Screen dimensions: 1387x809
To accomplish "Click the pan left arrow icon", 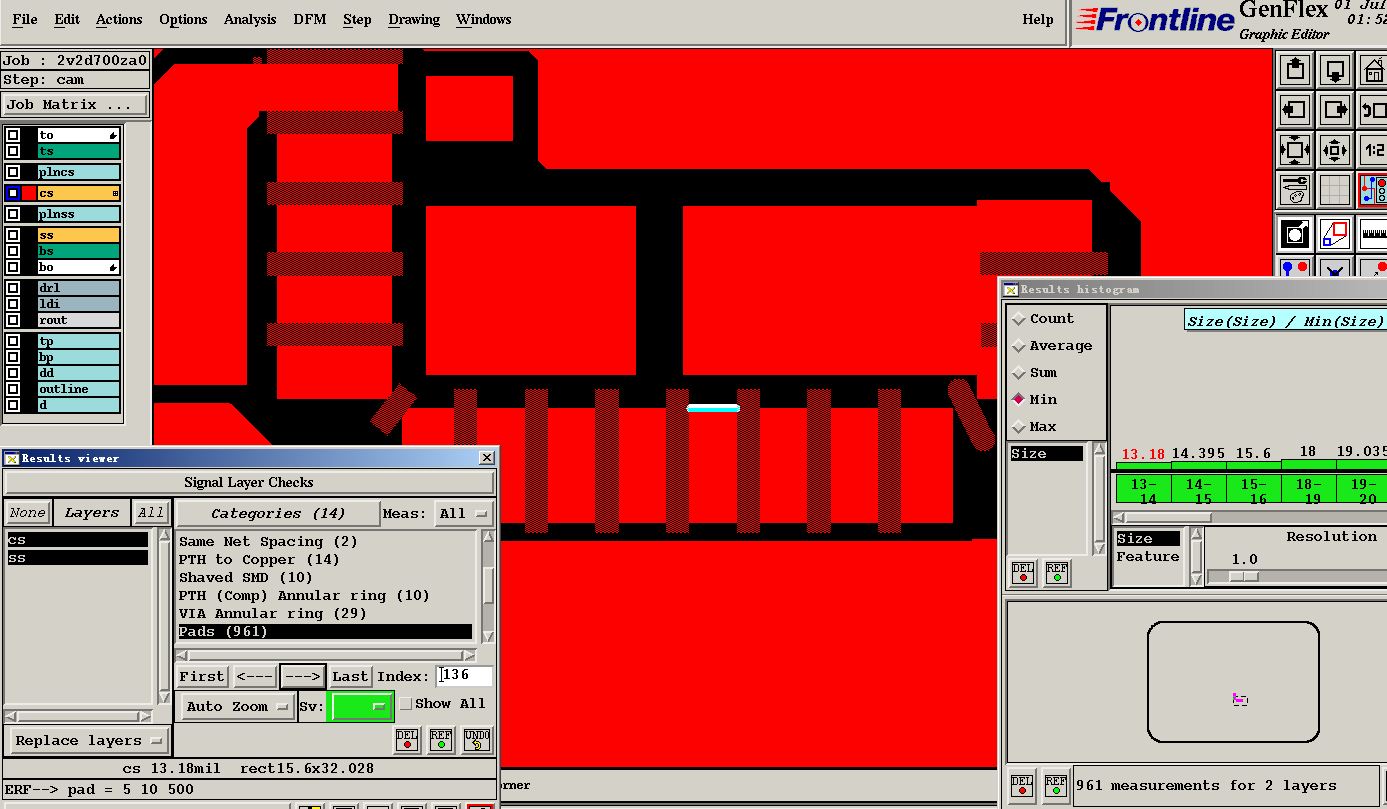I will [x=1295, y=110].
